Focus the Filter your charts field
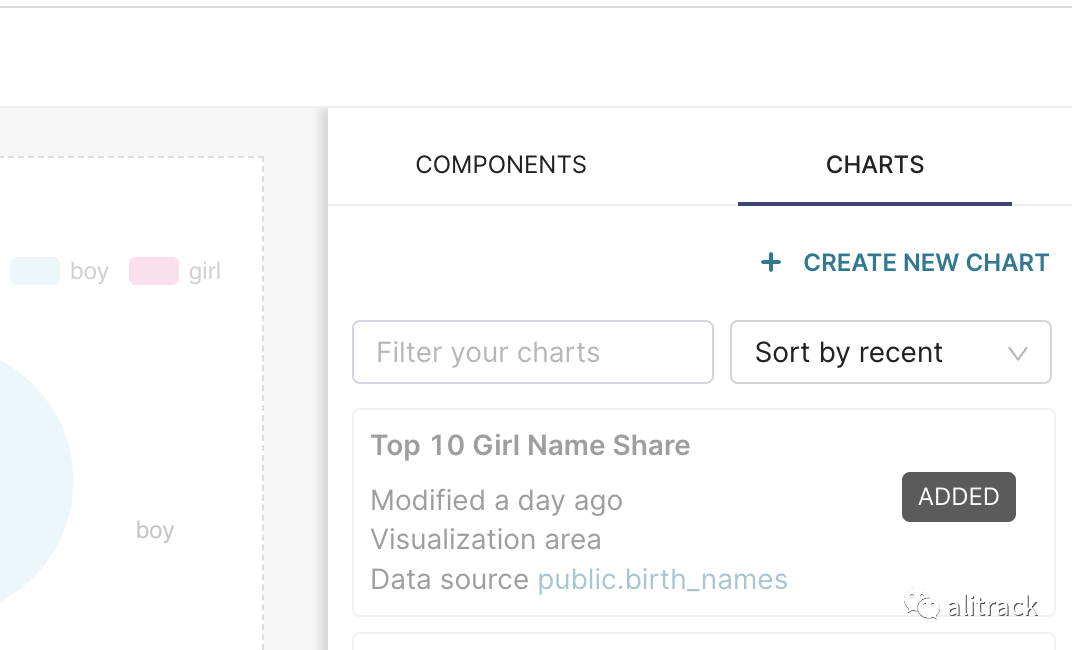 (532, 352)
